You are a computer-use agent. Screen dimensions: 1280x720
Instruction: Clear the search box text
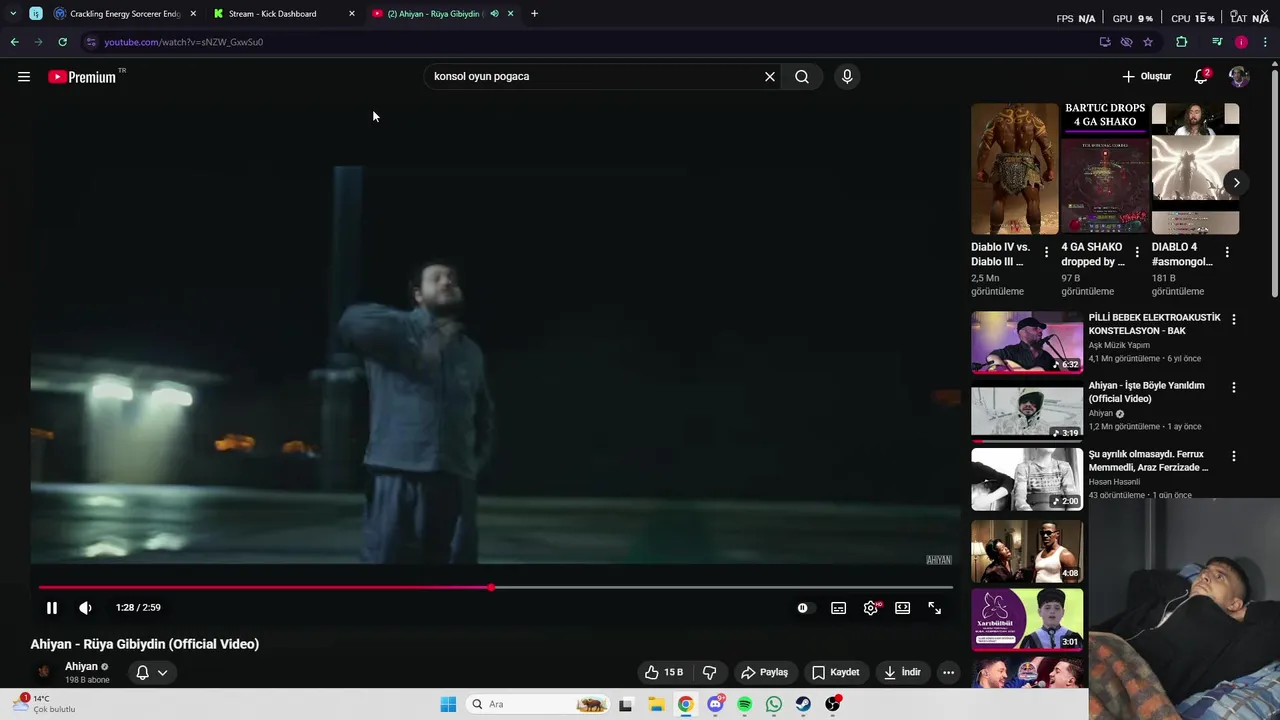pyautogui.click(x=770, y=77)
